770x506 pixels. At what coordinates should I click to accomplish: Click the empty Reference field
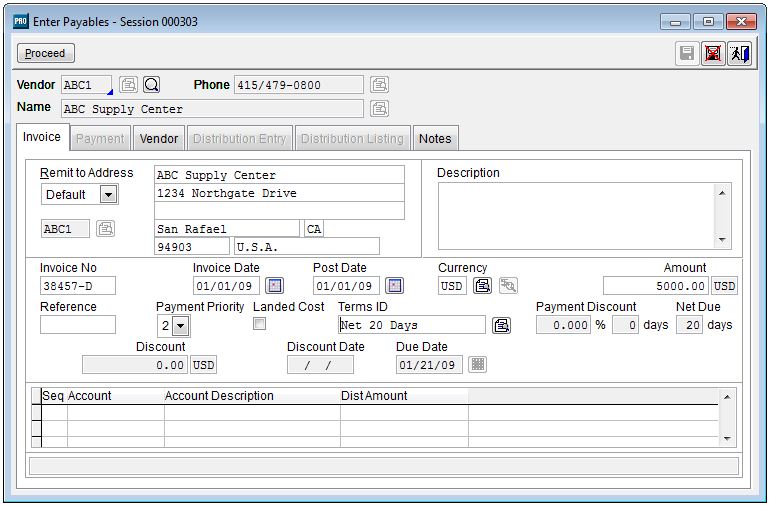tap(78, 325)
